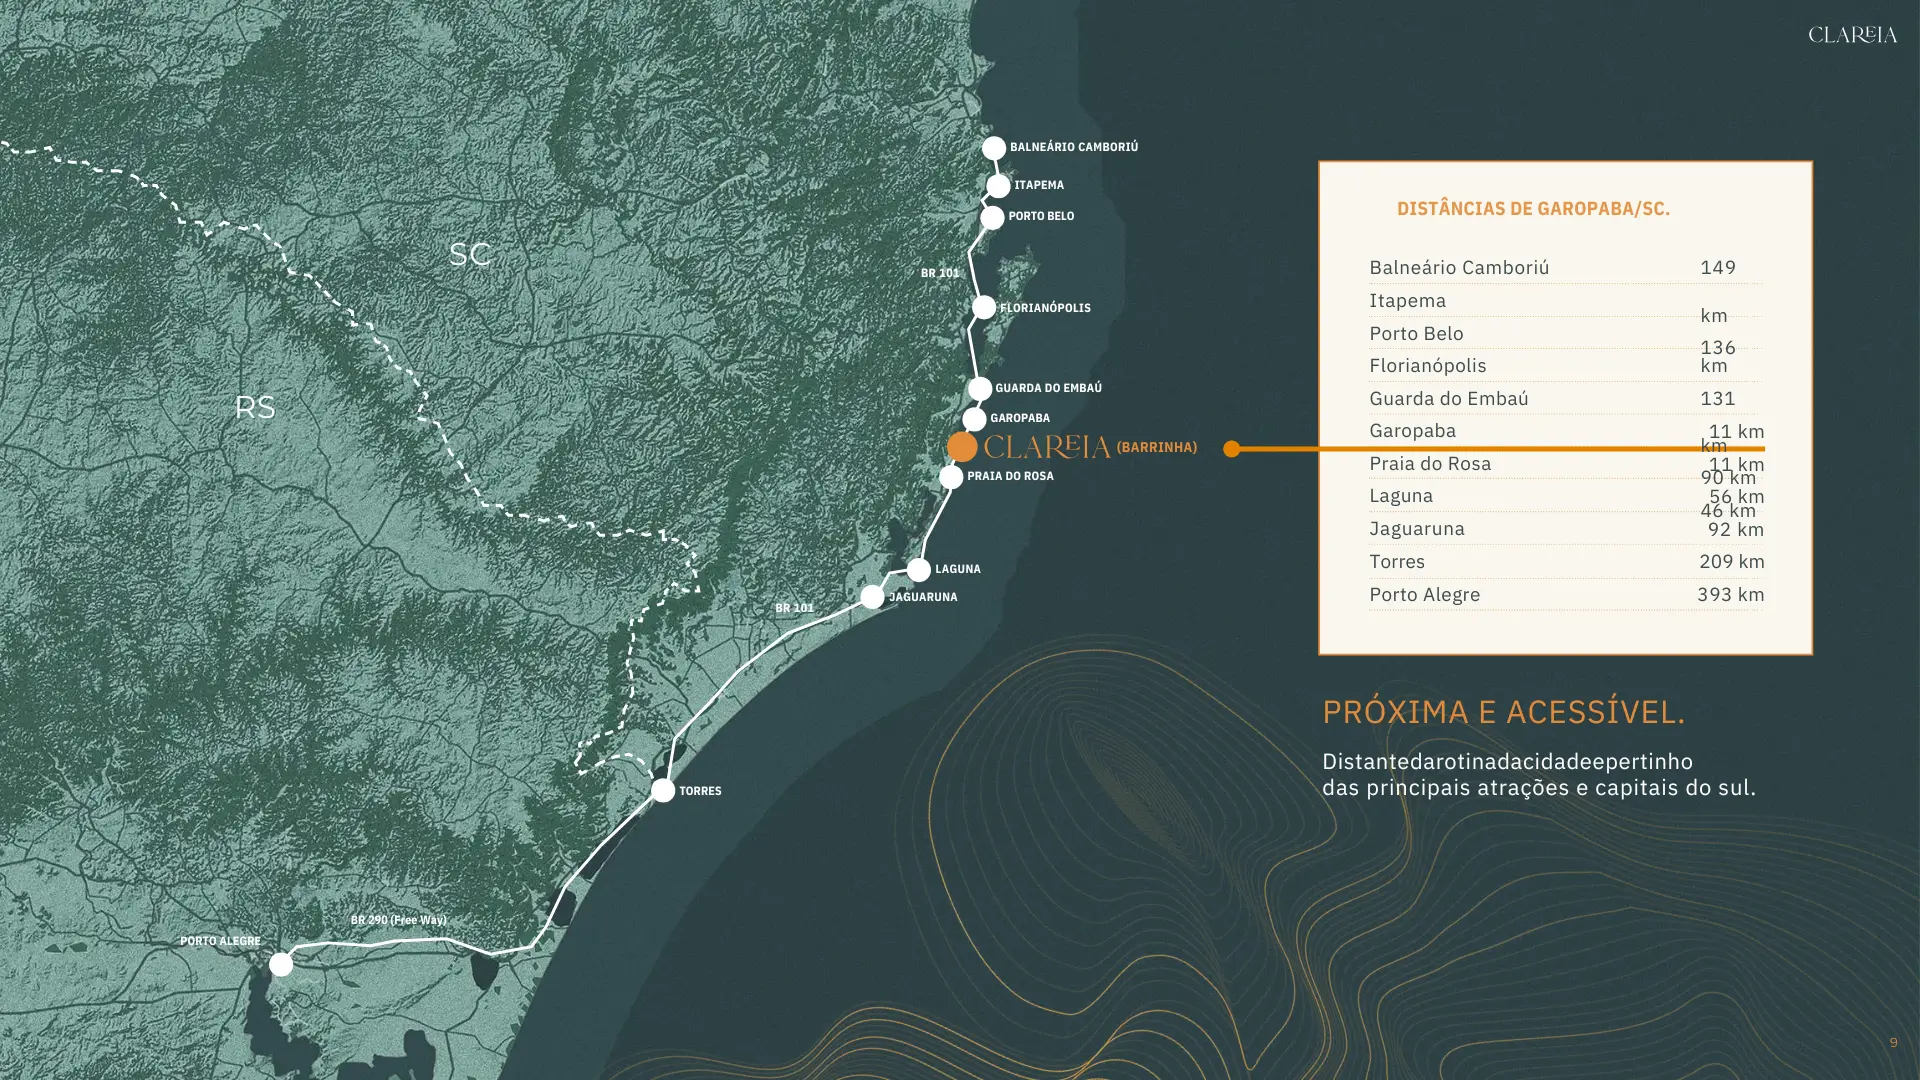Viewport: 1920px width, 1080px height.
Task: Click the Praia do Rosa marker
Action: tap(951, 477)
